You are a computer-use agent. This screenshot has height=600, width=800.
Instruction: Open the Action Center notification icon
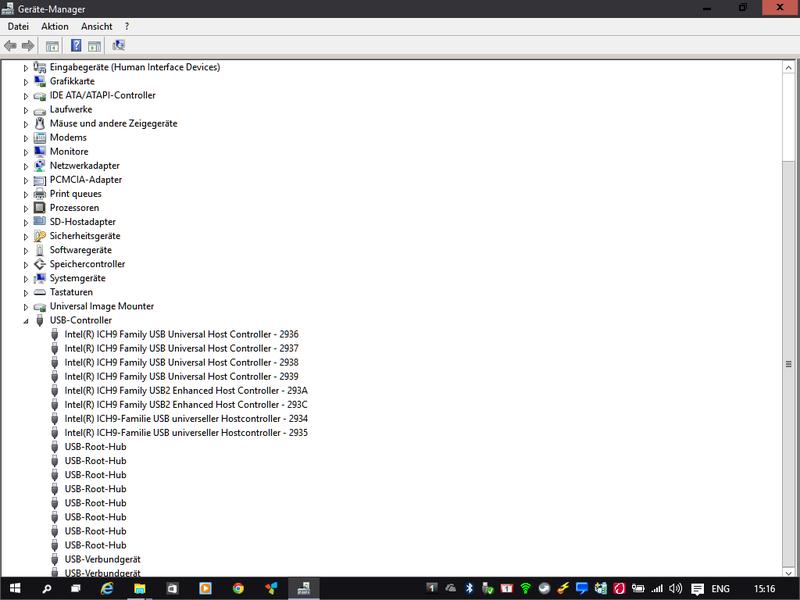tap(697, 589)
